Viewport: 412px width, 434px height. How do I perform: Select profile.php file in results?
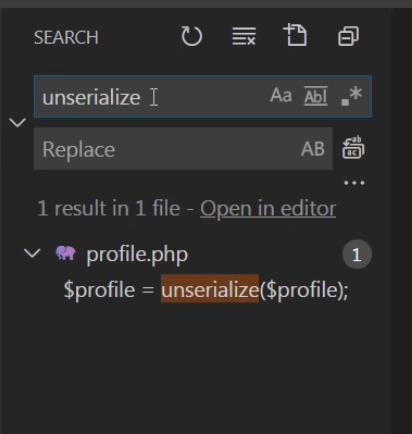[x=137, y=255]
